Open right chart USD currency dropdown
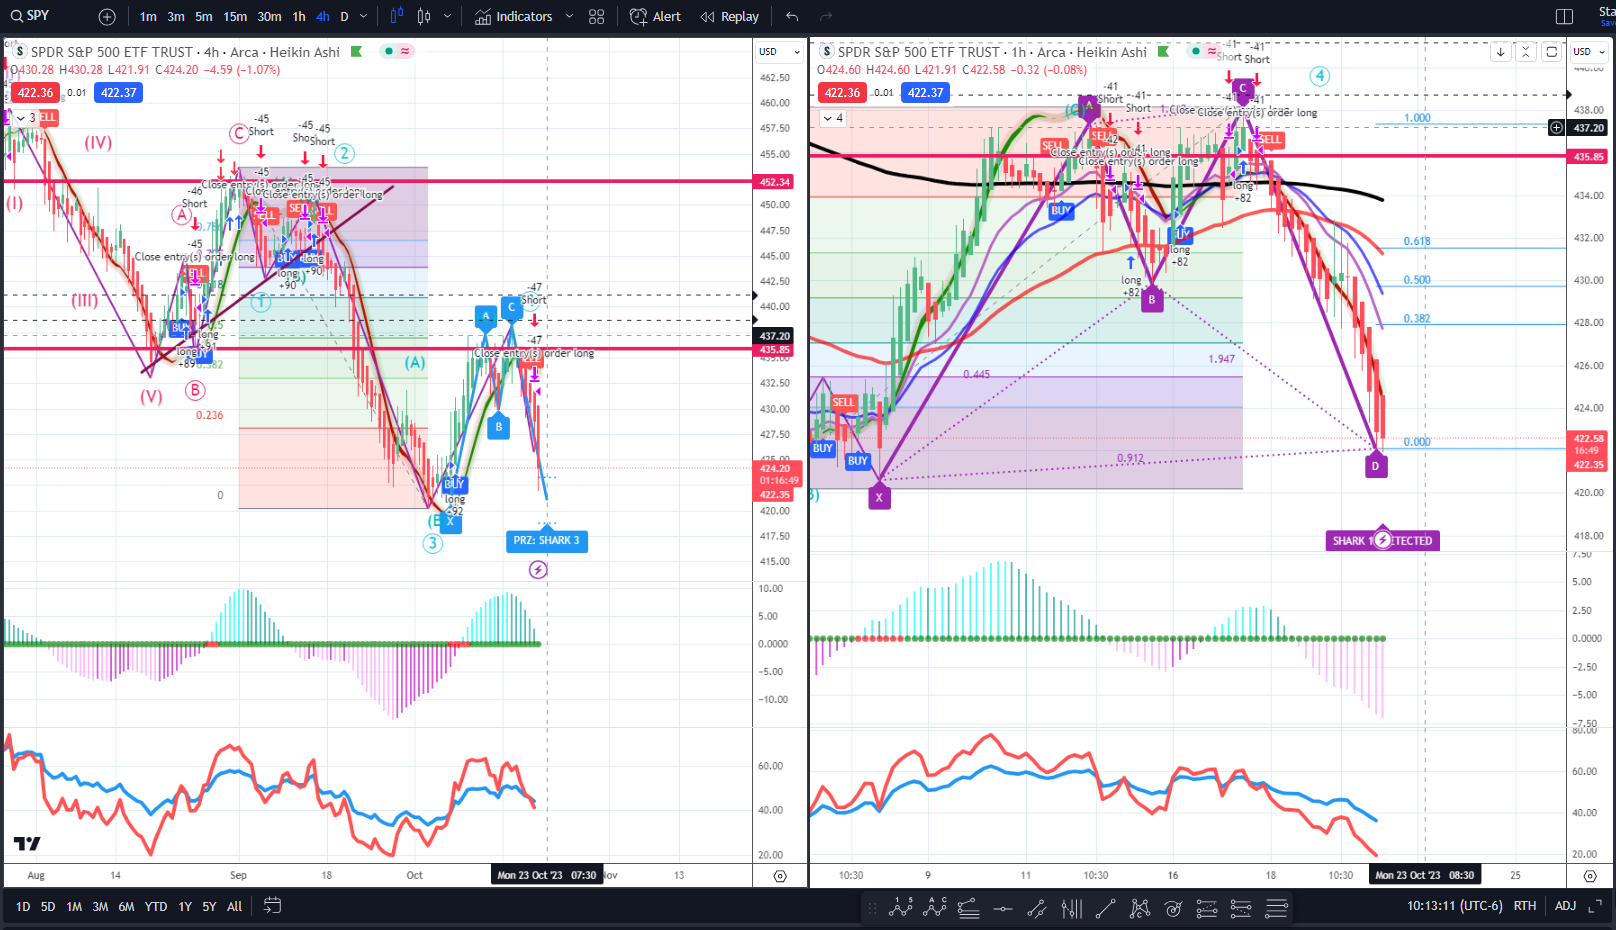This screenshot has width=1616, height=930. [1587, 52]
